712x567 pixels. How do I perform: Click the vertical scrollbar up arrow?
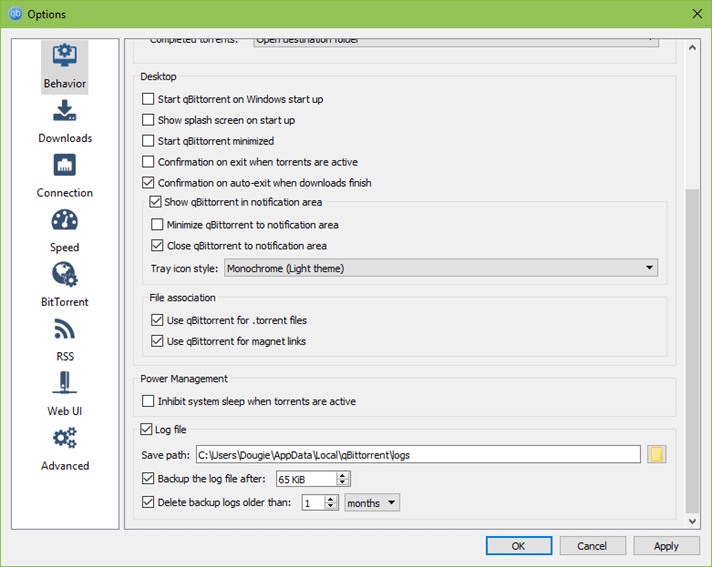click(x=692, y=48)
